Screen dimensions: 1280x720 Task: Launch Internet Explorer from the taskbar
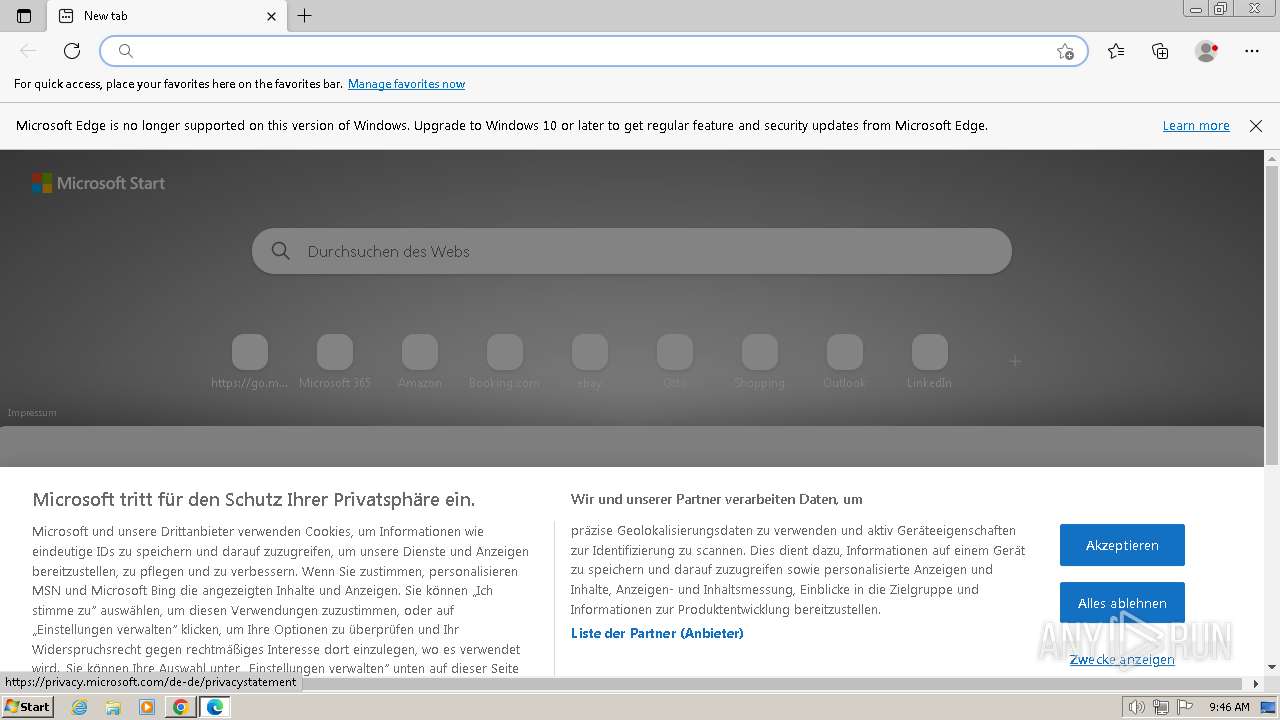[x=80, y=707]
